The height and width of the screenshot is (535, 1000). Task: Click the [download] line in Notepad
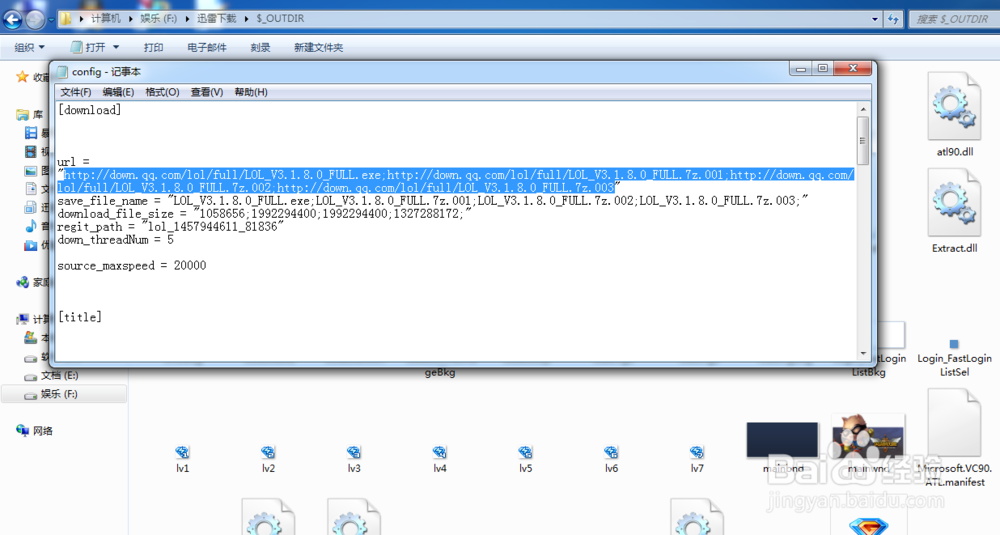click(89, 110)
